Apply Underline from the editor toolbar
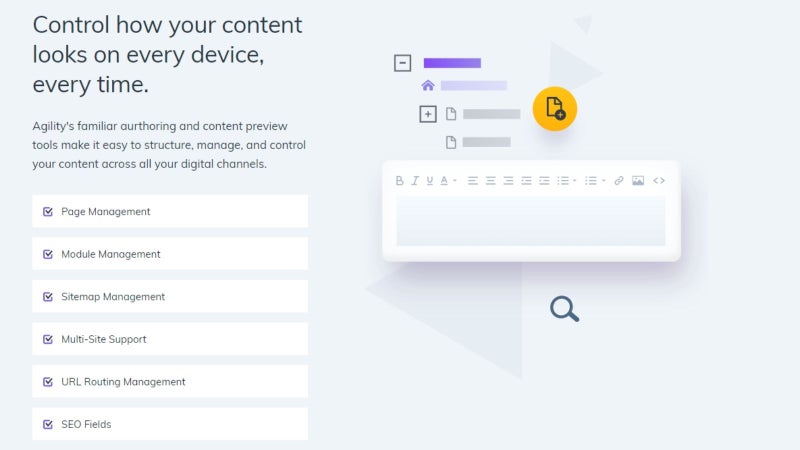The width and height of the screenshot is (800, 450). [x=430, y=181]
